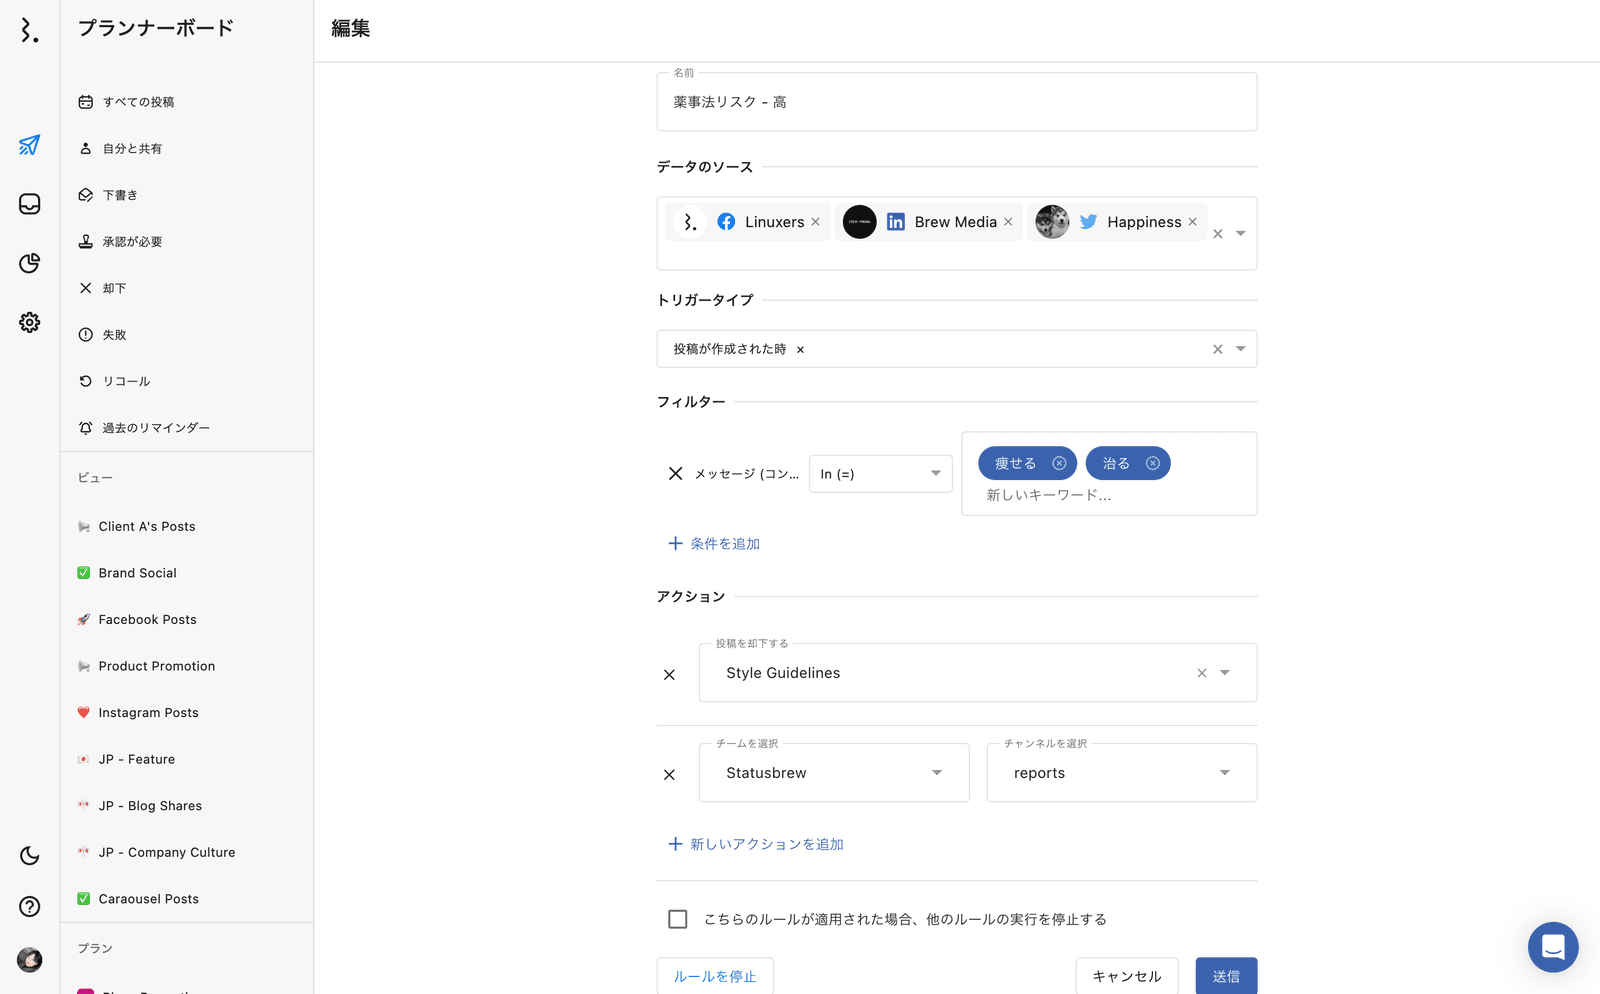This screenshot has height=994, width=1600.
Task: Open the reports pie chart icon
Action: click(x=29, y=263)
